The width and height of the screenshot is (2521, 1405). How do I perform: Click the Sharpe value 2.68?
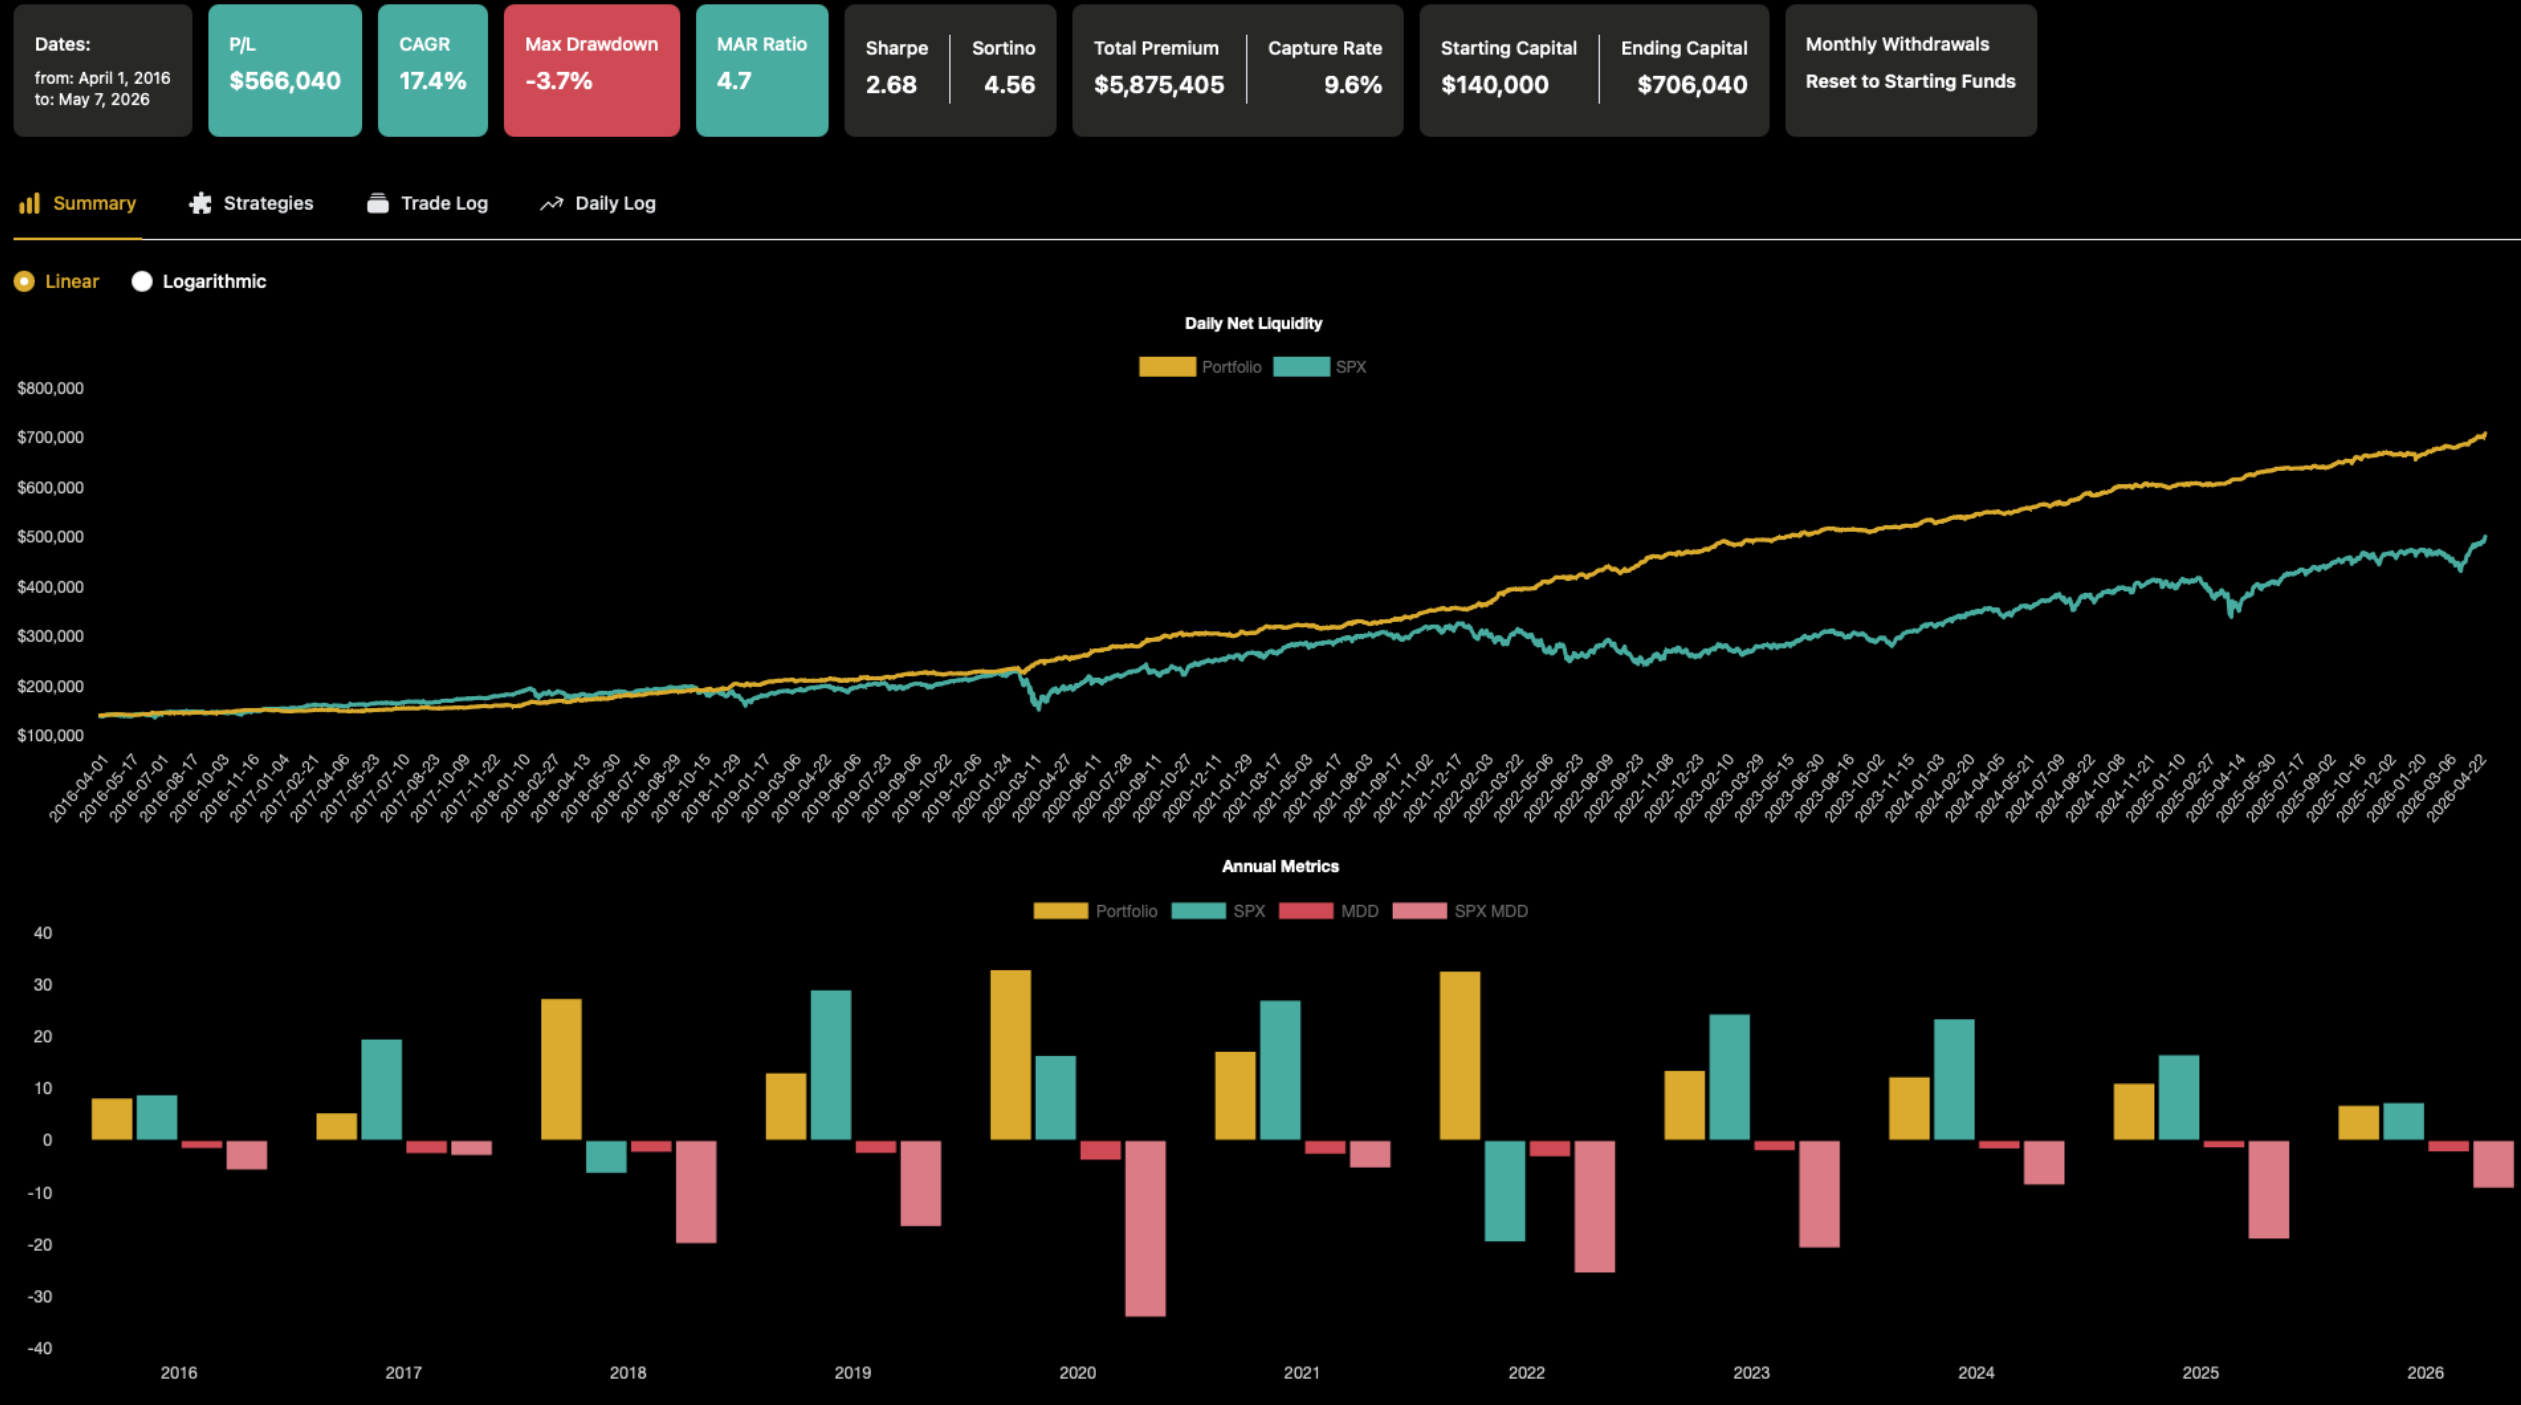pyautogui.click(x=891, y=85)
